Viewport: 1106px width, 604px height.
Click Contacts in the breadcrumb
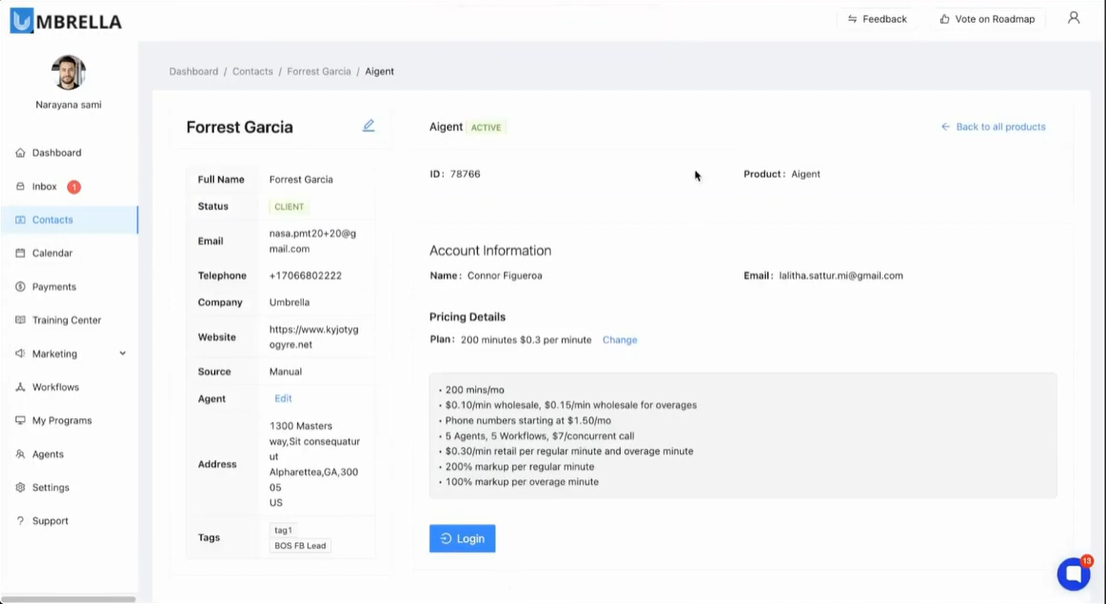(252, 72)
